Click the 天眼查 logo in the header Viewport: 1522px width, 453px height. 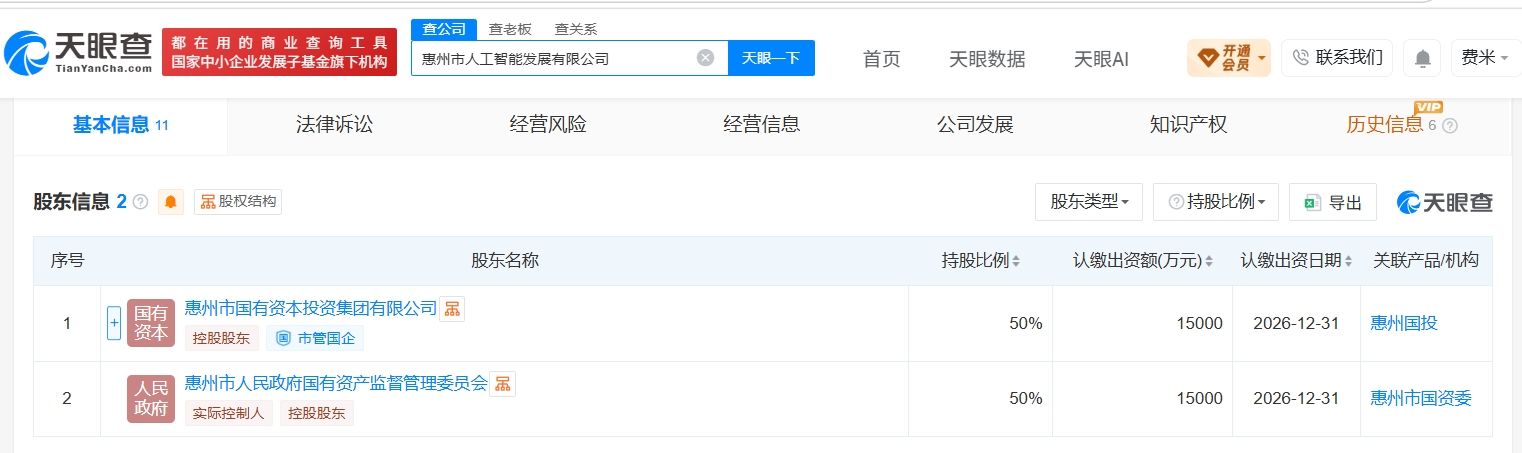click(79, 54)
